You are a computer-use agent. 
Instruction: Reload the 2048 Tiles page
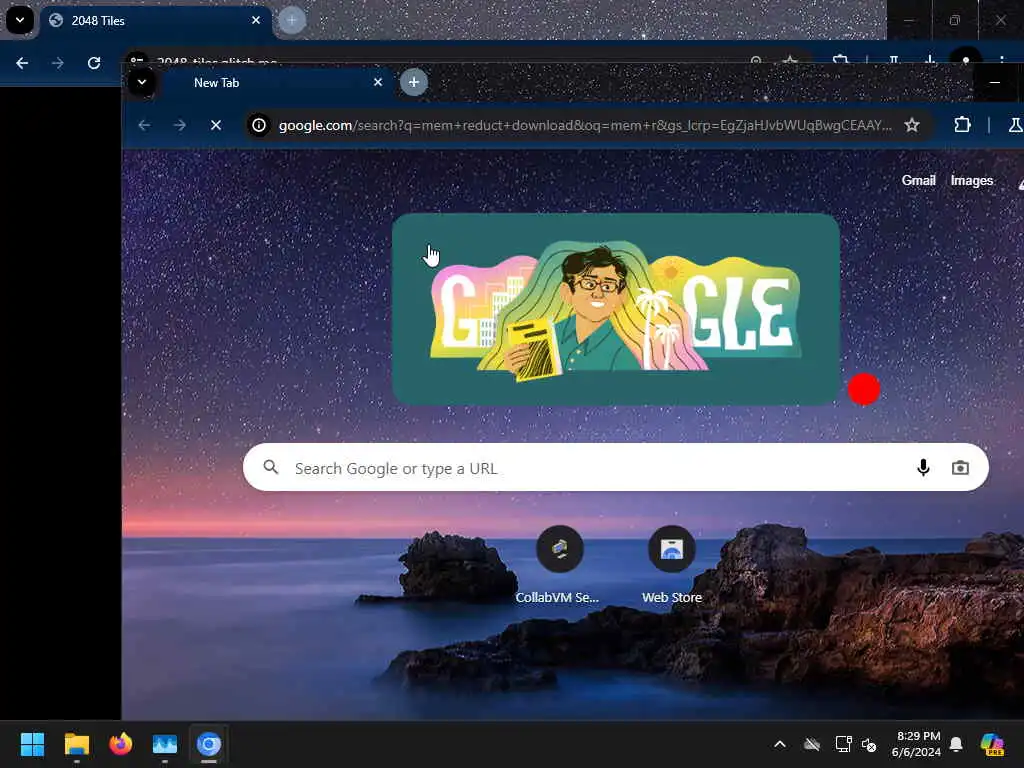tap(94, 63)
